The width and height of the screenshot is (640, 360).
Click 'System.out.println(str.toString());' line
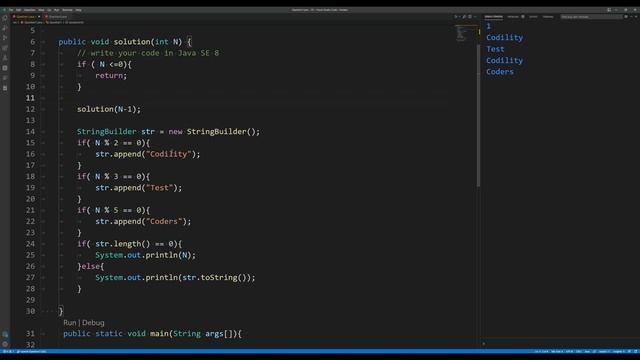[x=175, y=278]
